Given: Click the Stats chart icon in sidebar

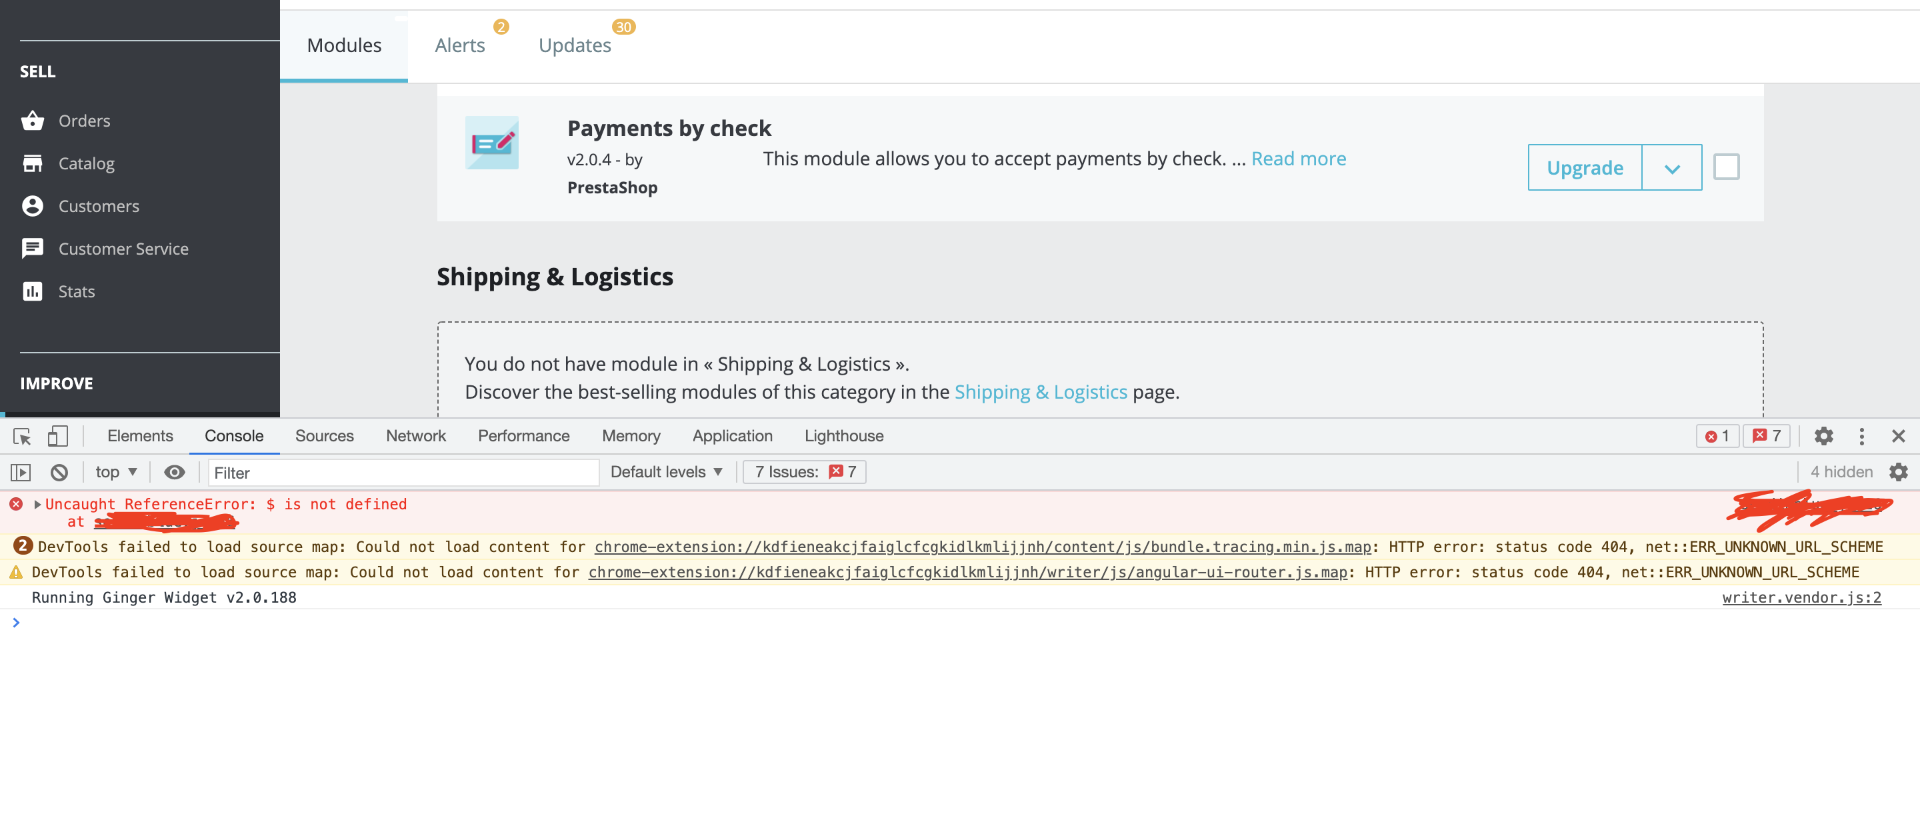Looking at the screenshot, I should tap(33, 291).
